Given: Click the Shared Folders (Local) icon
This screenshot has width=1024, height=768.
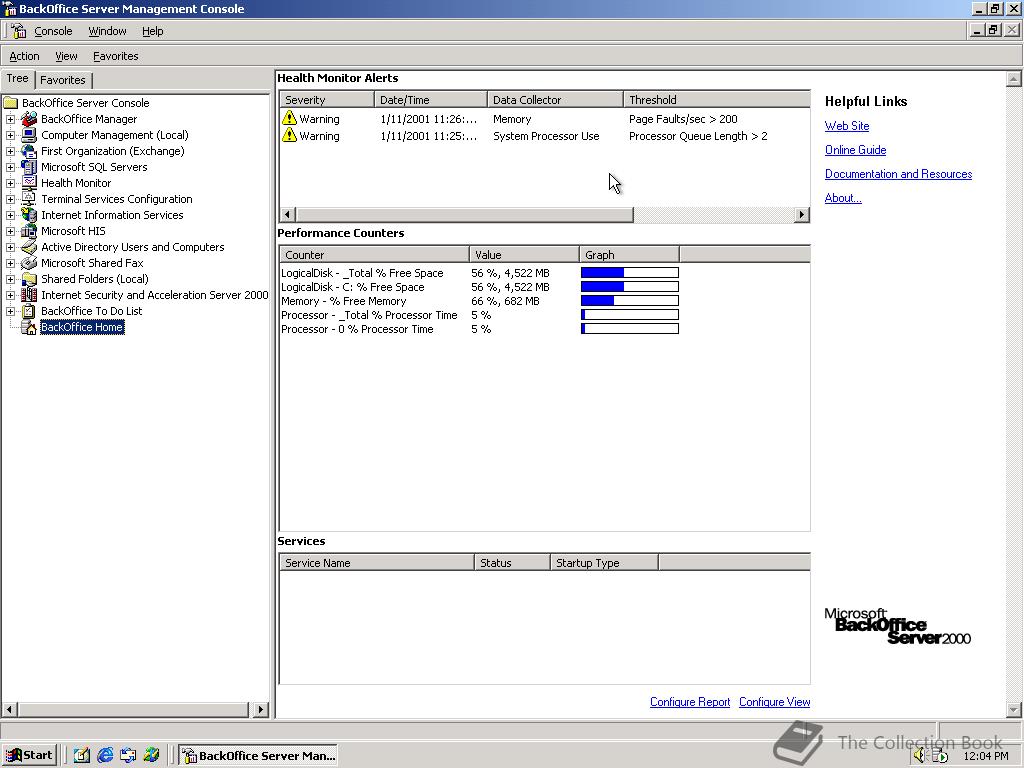Looking at the screenshot, I should (x=29, y=279).
